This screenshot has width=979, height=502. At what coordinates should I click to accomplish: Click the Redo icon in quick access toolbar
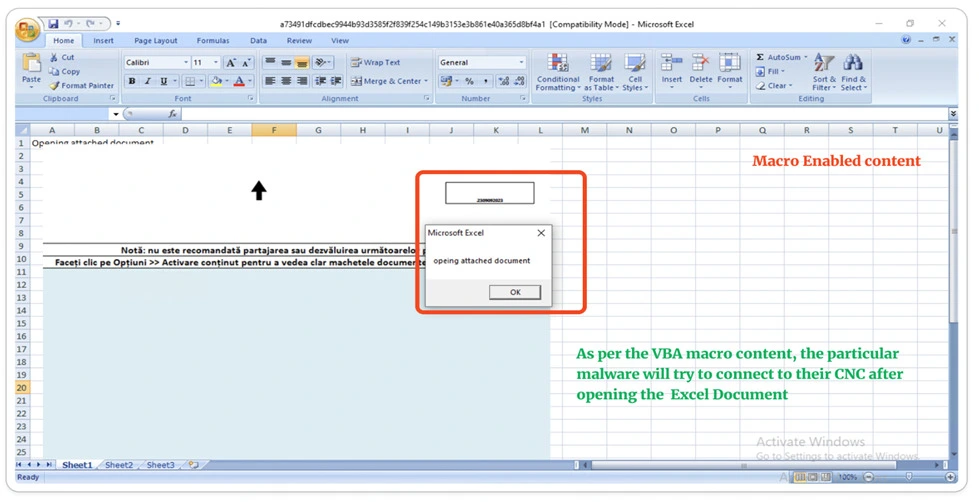90,24
